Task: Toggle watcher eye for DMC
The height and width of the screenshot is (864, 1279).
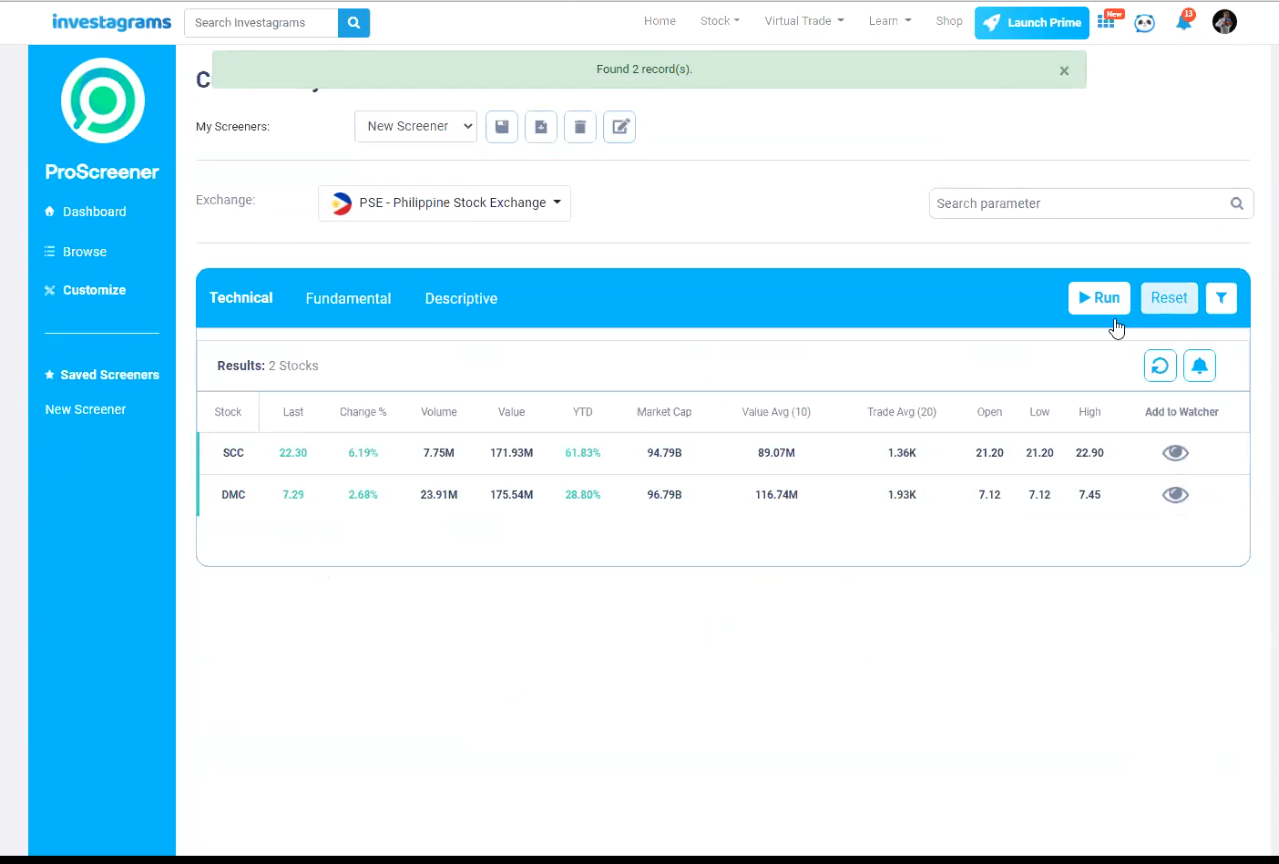Action: pos(1175,495)
